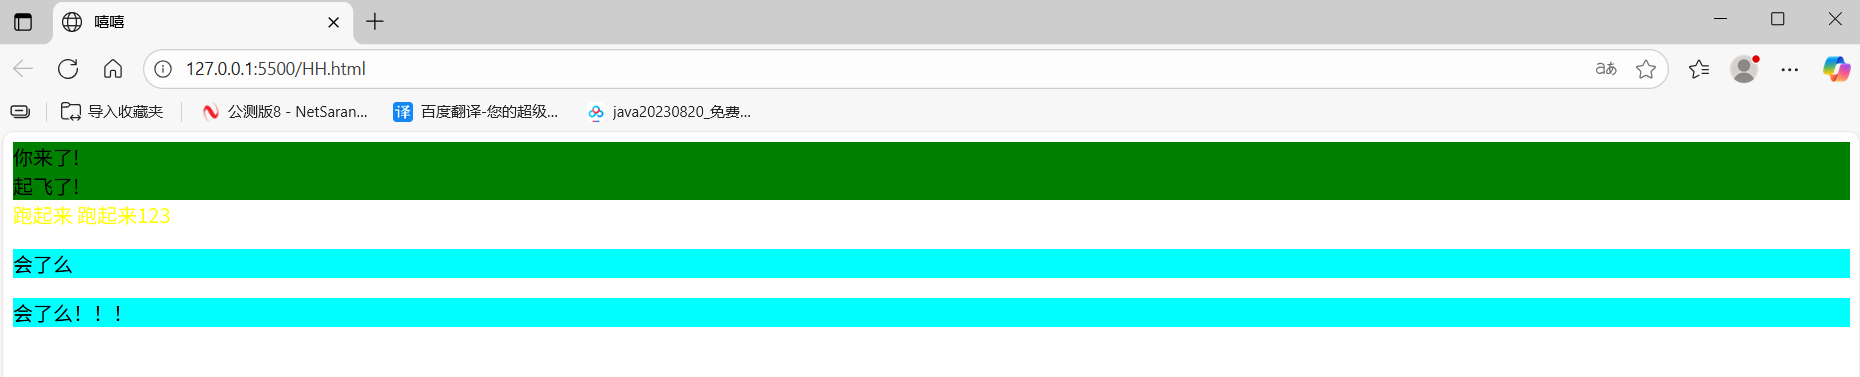Click the 你来了! text line

tap(46, 158)
